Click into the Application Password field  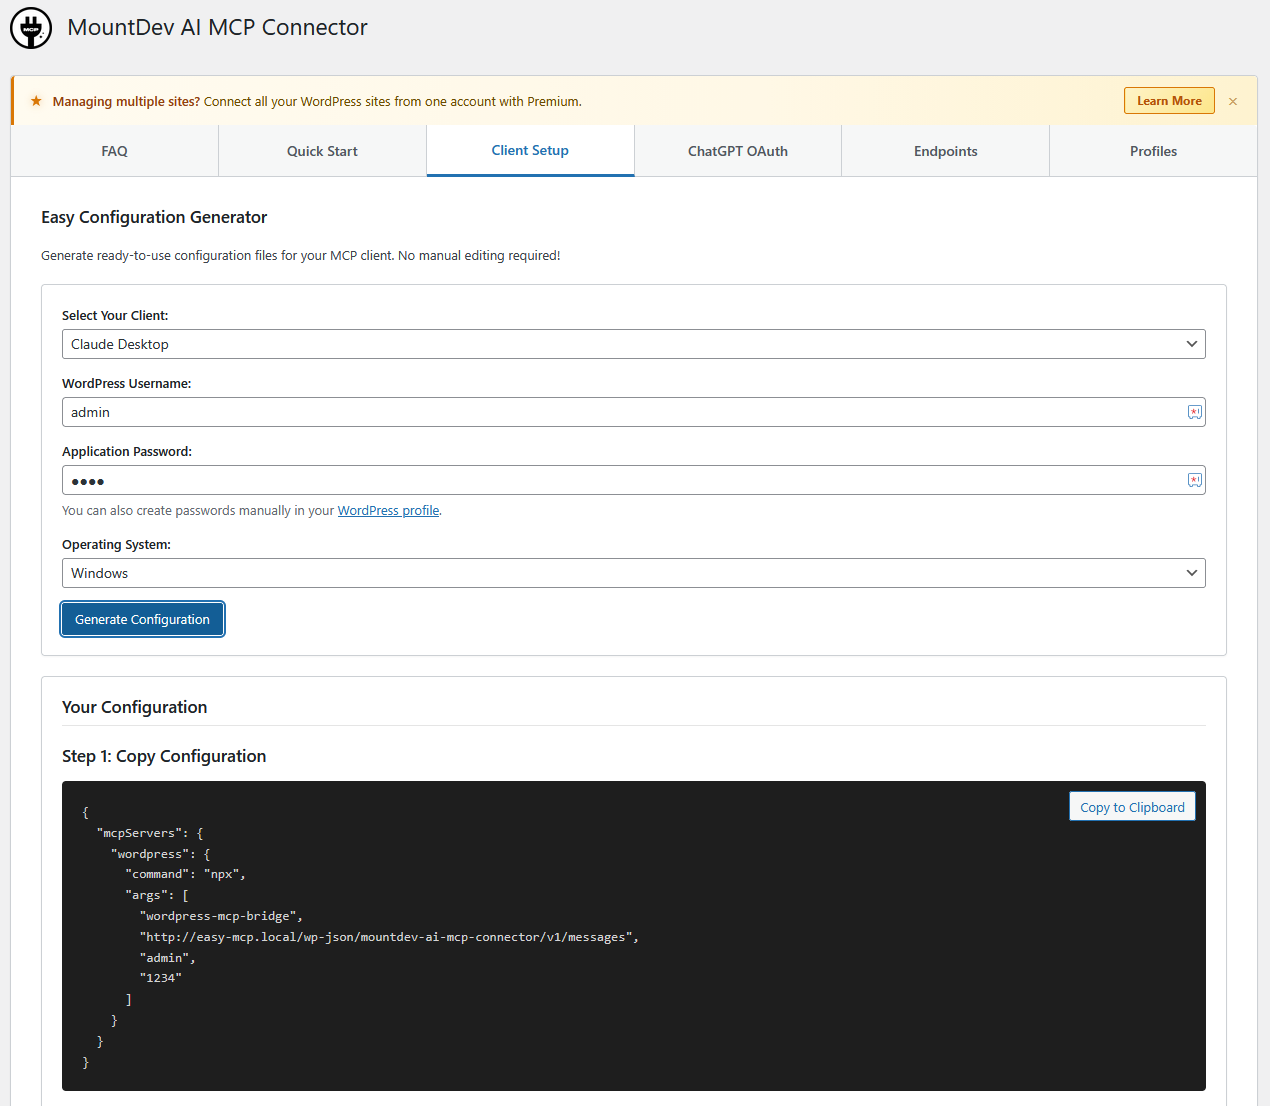pyautogui.click(x=620, y=480)
